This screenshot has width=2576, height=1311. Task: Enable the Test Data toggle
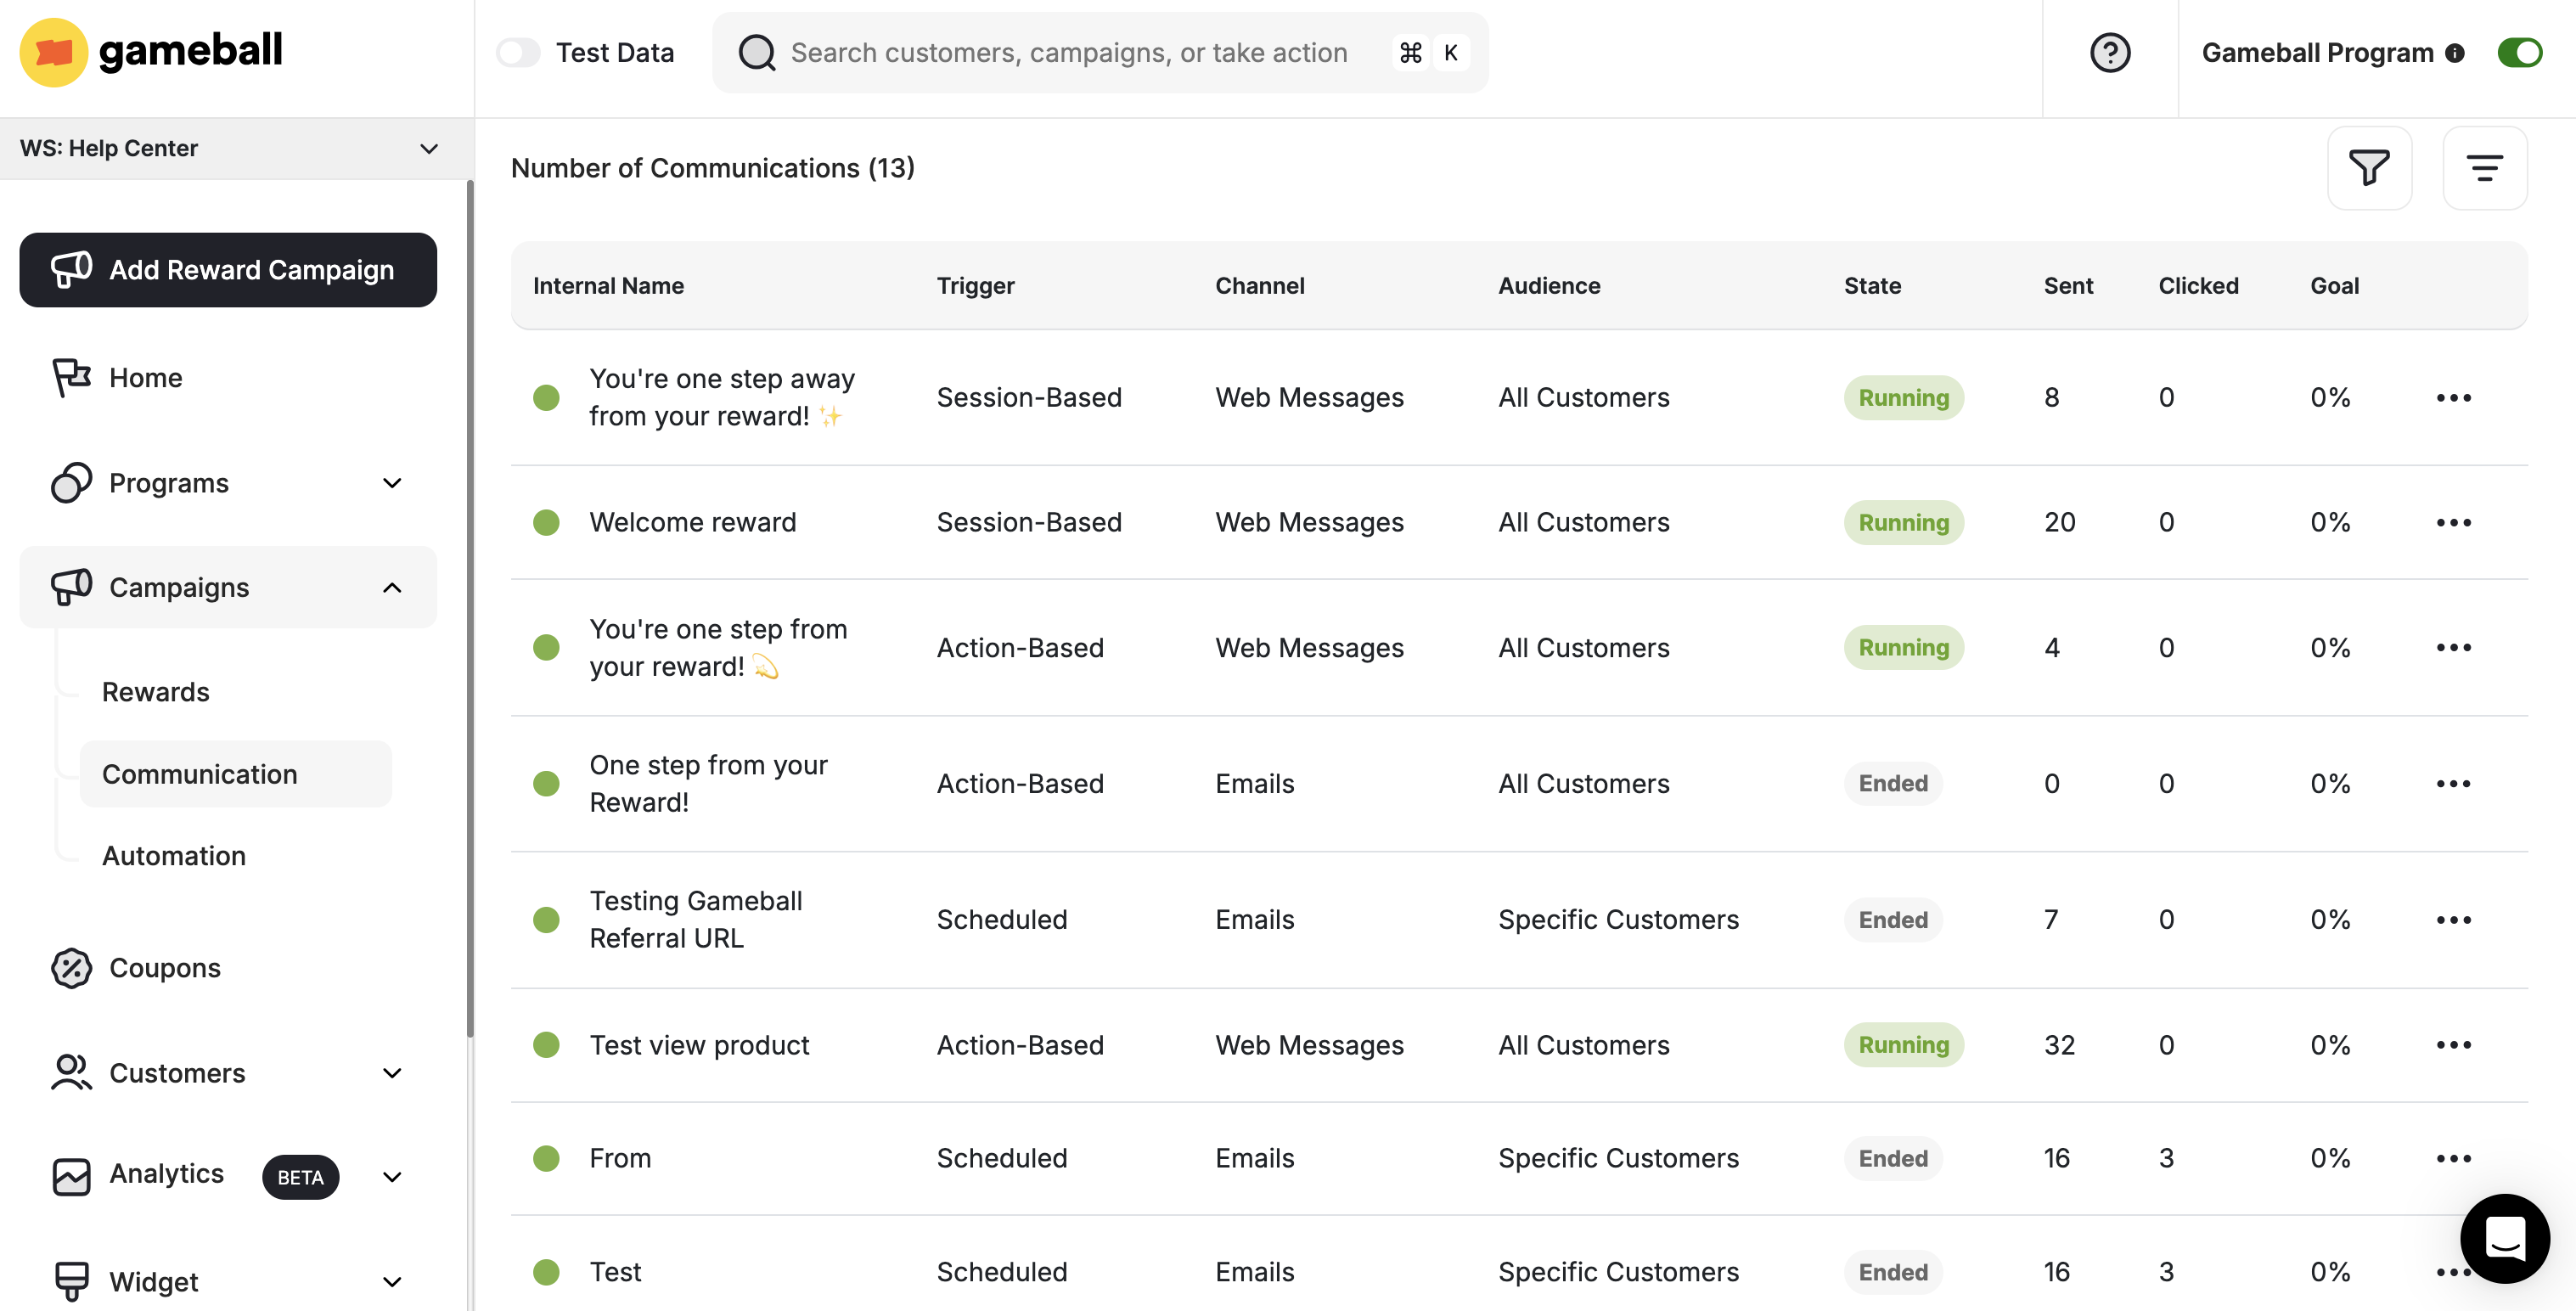click(x=519, y=52)
